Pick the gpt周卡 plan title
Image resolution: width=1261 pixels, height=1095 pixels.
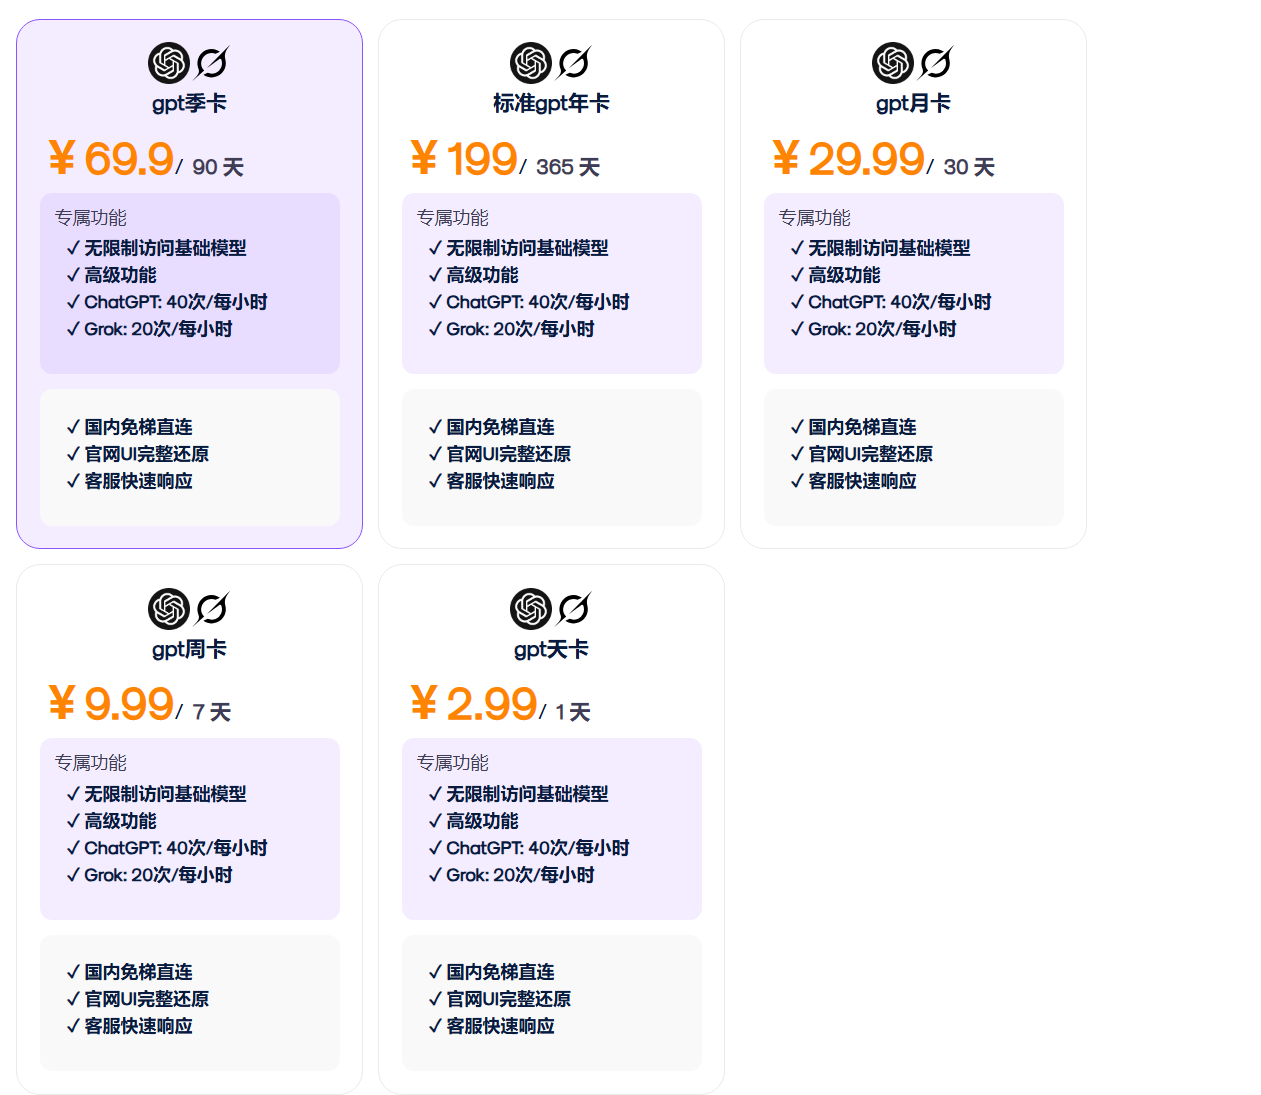[x=189, y=650]
